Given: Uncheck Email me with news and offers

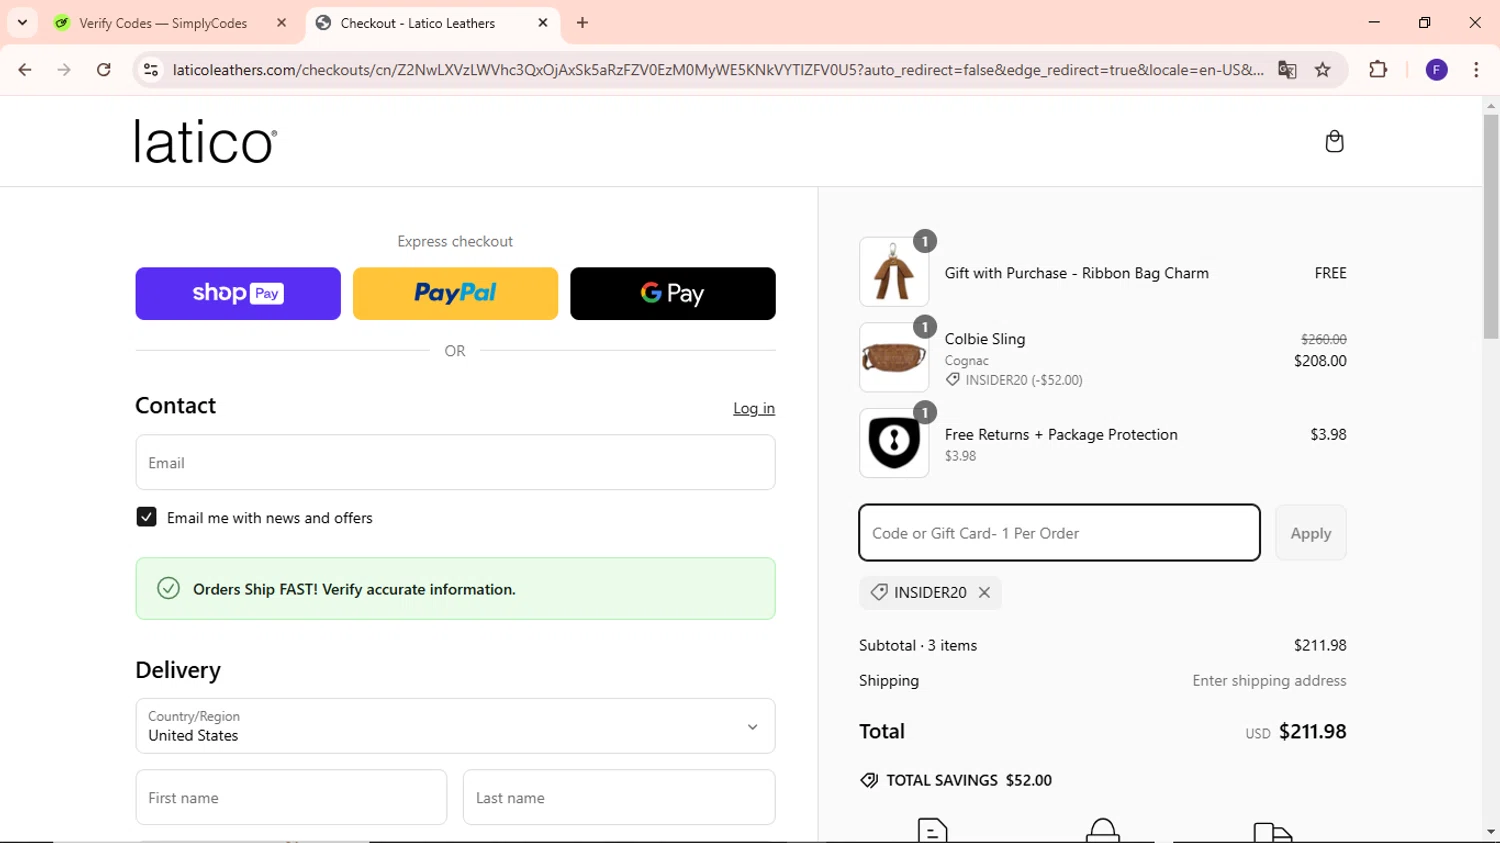Looking at the screenshot, I should 146,517.
